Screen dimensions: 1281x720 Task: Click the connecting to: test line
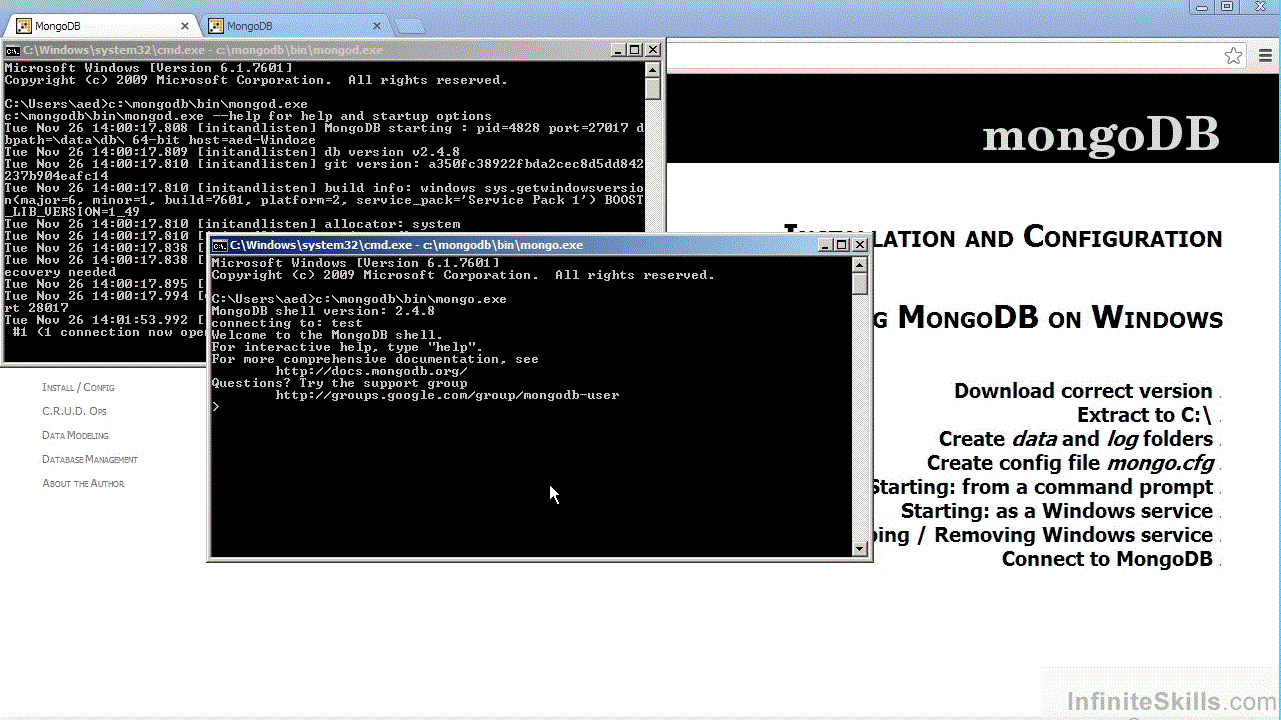pos(287,323)
